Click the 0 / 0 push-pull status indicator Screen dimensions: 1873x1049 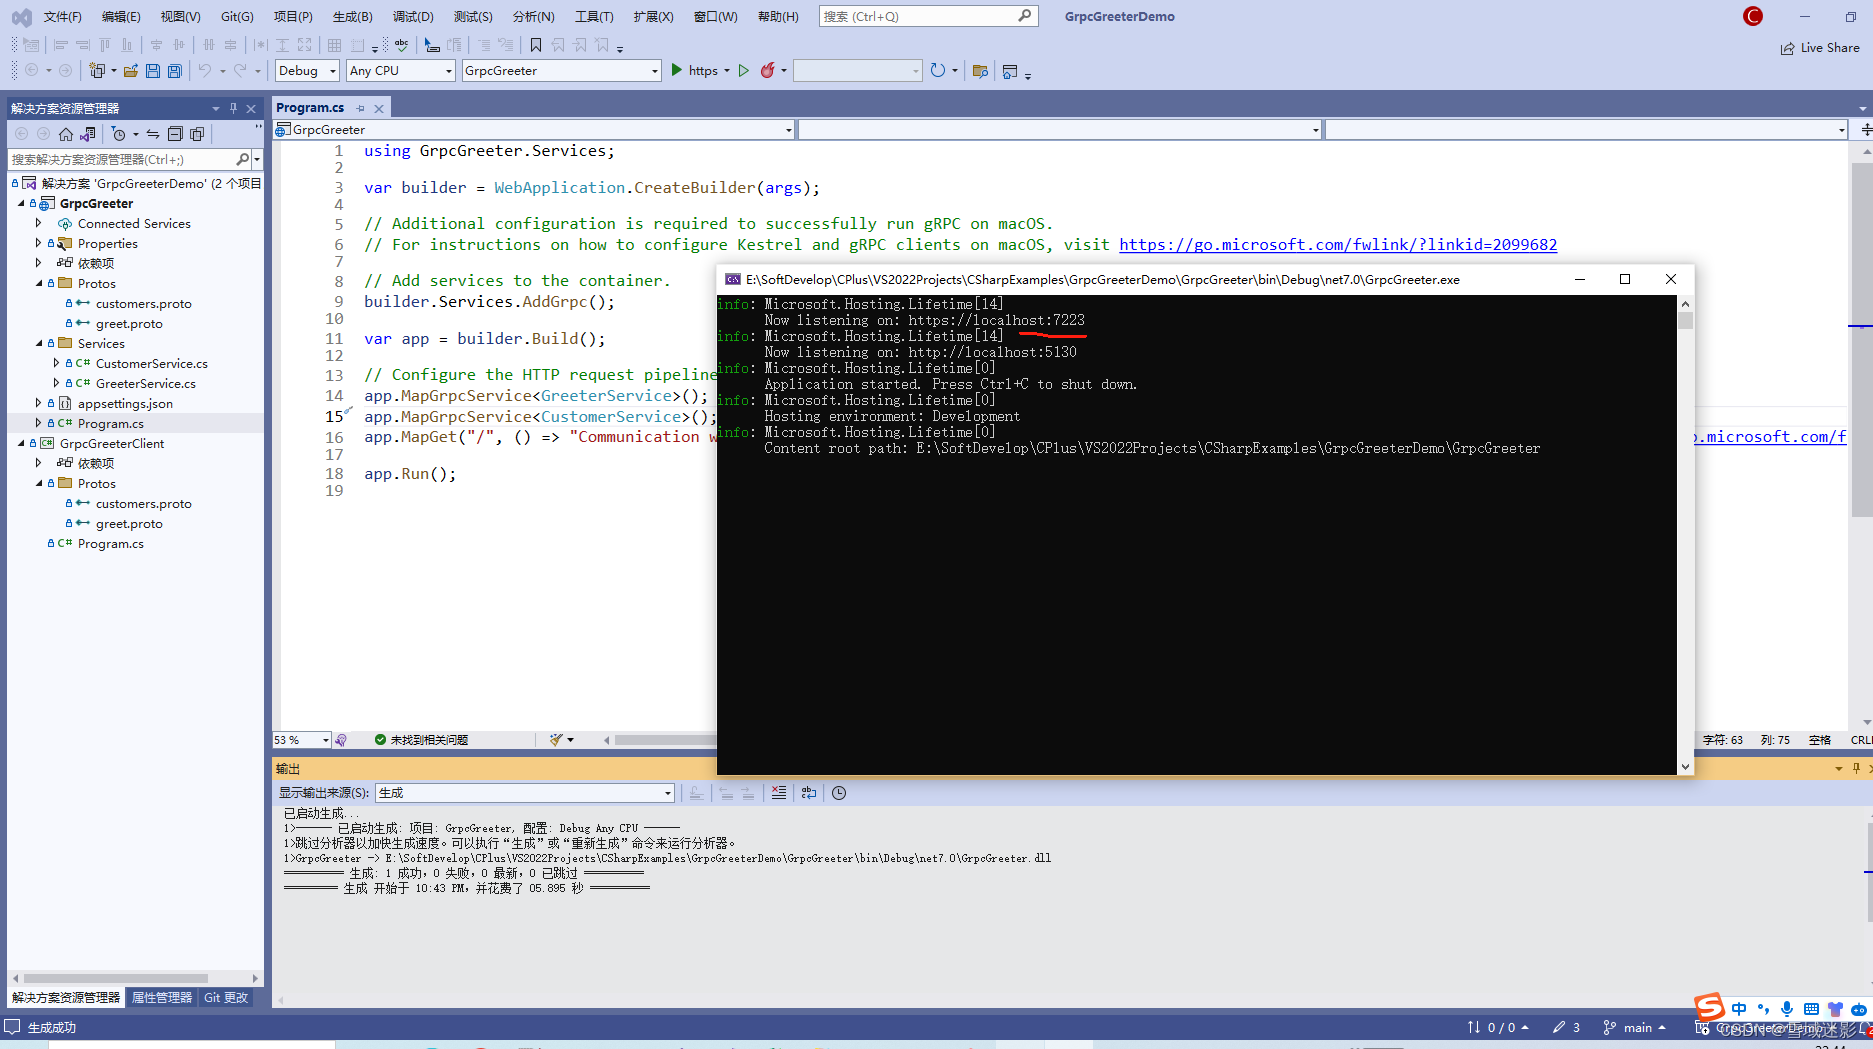point(1498,1028)
